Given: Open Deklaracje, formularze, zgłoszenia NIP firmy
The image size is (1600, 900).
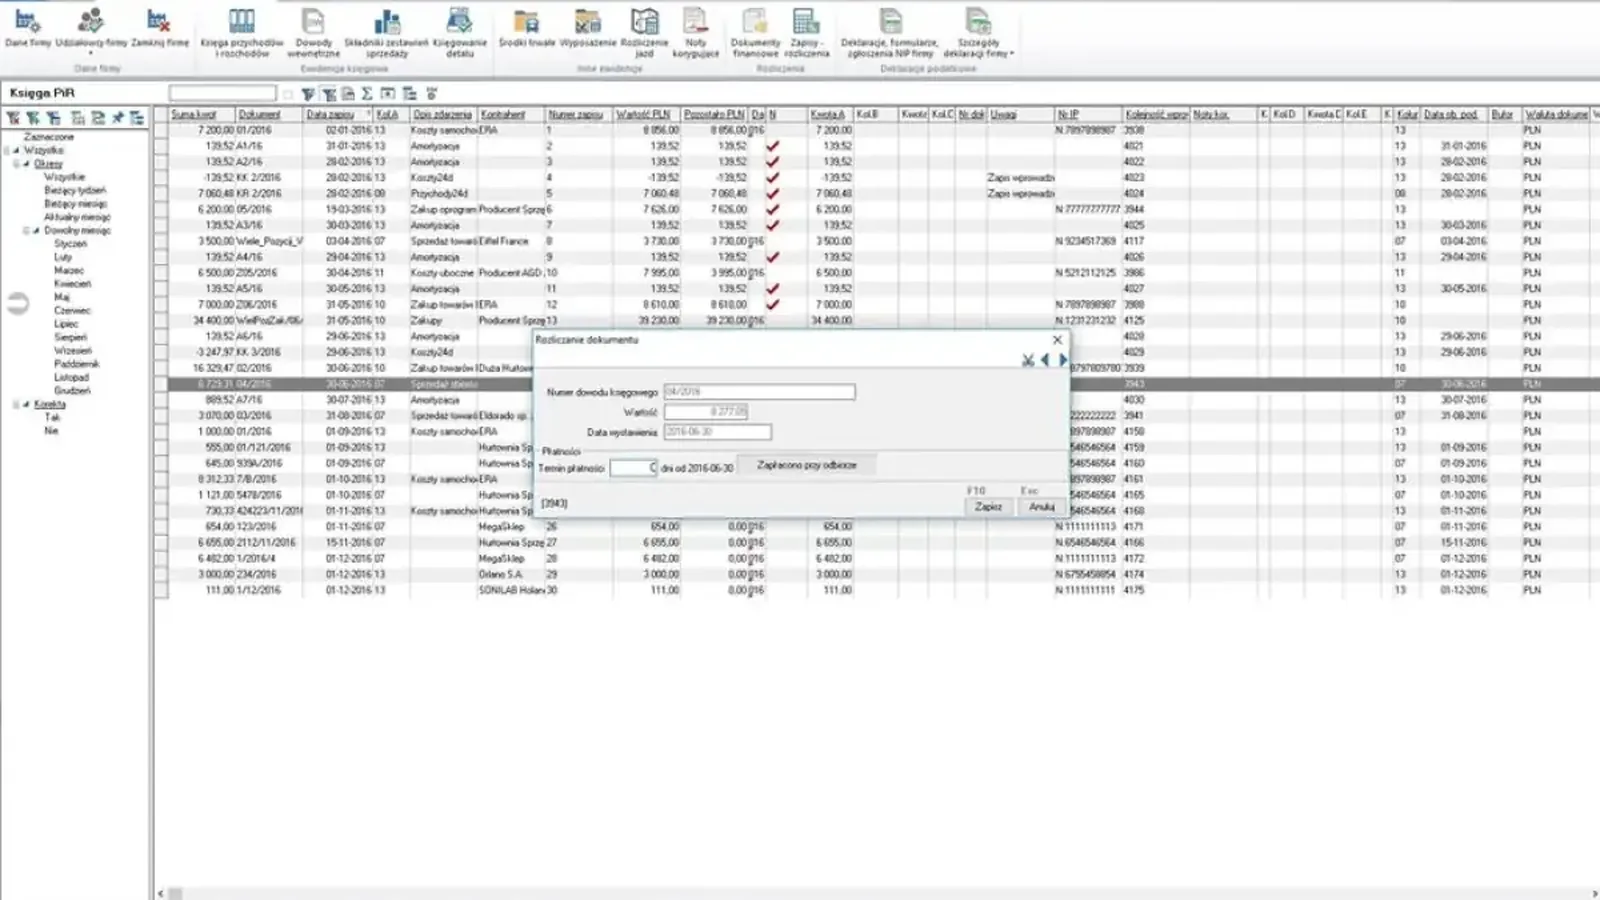Looking at the screenshot, I should [889, 33].
